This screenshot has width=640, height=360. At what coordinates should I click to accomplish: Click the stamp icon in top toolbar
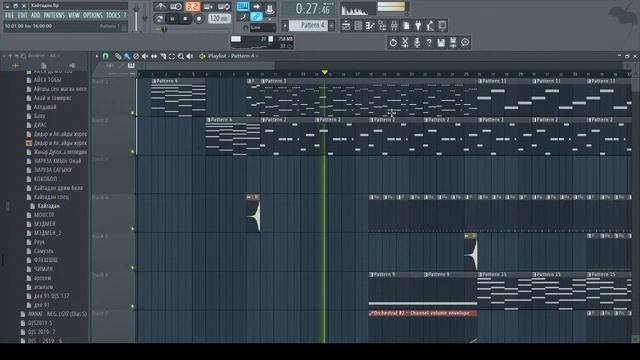coord(269,8)
